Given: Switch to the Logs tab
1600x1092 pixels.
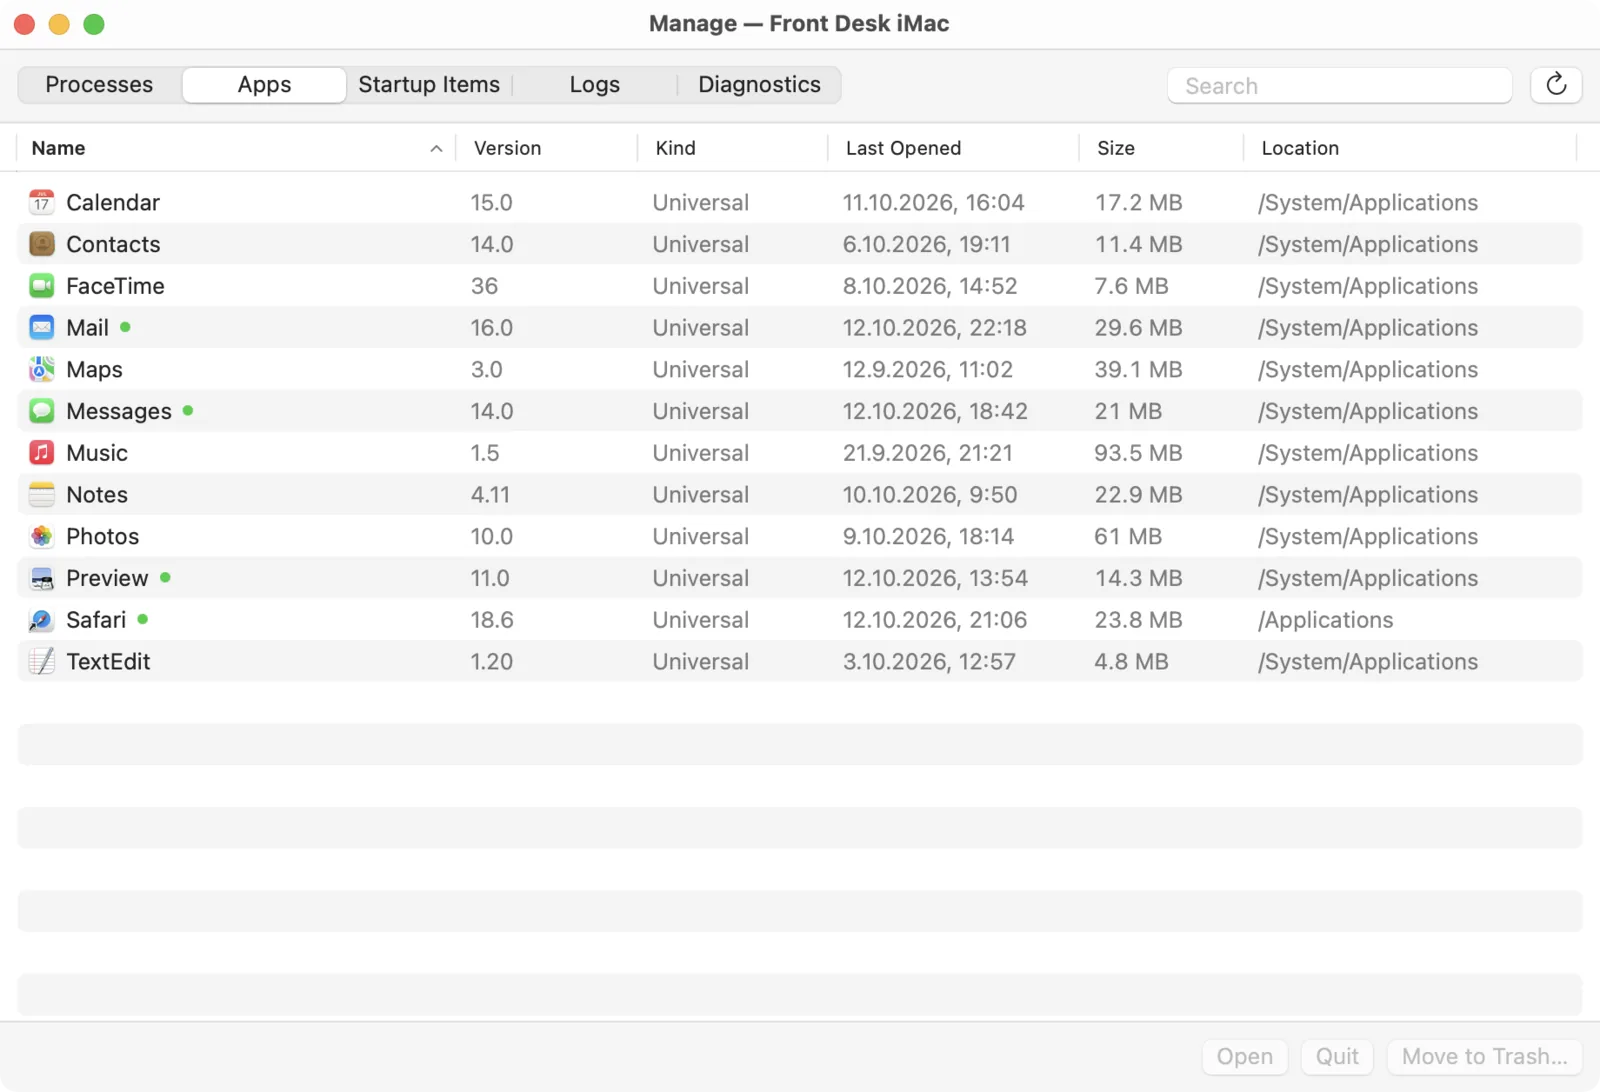Looking at the screenshot, I should point(594,85).
